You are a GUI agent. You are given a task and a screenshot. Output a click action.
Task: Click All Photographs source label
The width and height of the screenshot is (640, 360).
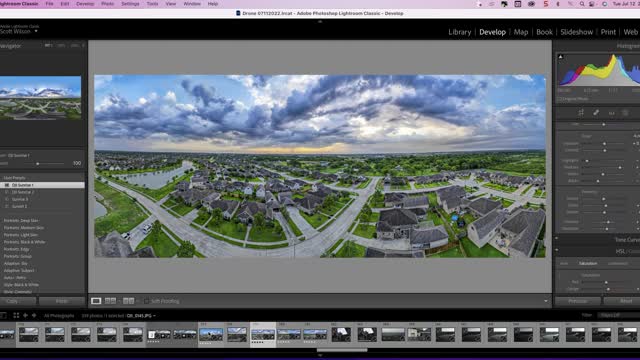[x=59, y=316]
